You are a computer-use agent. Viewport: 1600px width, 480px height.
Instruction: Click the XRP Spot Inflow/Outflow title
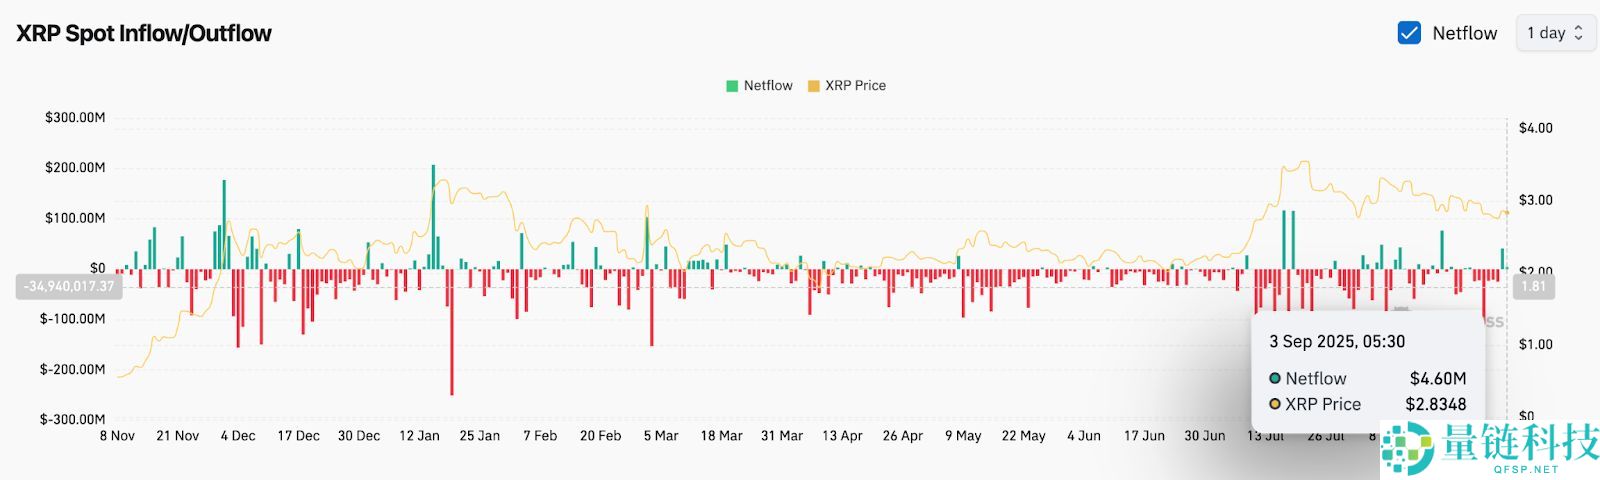click(144, 33)
